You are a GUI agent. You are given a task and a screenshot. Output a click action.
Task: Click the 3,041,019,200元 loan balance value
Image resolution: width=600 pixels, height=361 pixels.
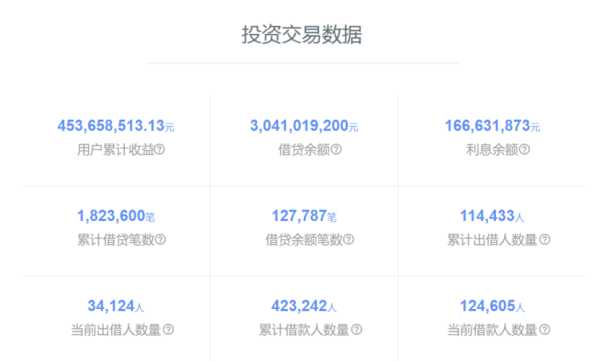tap(304, 126)
